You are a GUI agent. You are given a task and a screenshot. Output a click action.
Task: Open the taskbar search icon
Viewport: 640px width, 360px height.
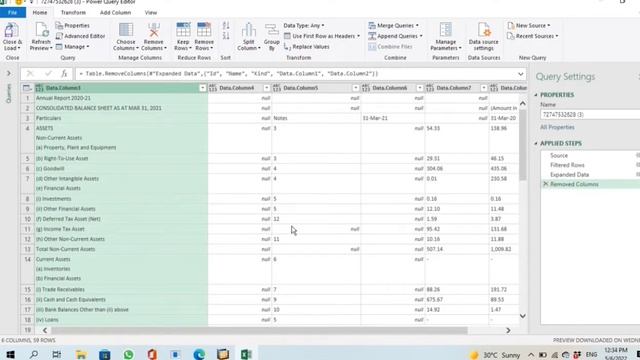[34, 354]
